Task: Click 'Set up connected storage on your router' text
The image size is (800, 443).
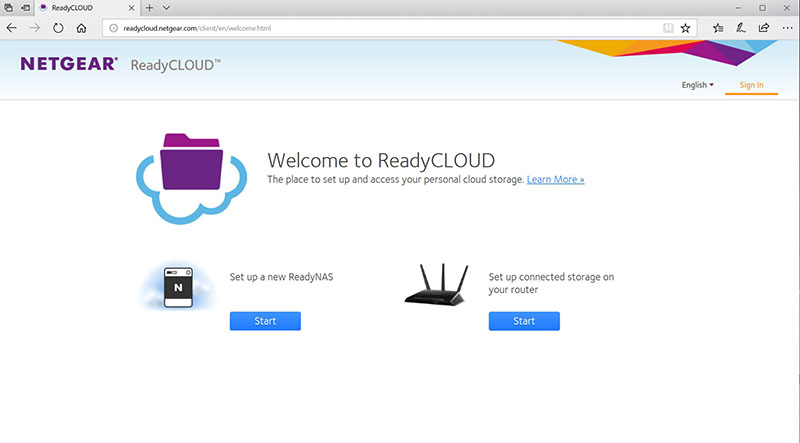Action: coord(551,283)
